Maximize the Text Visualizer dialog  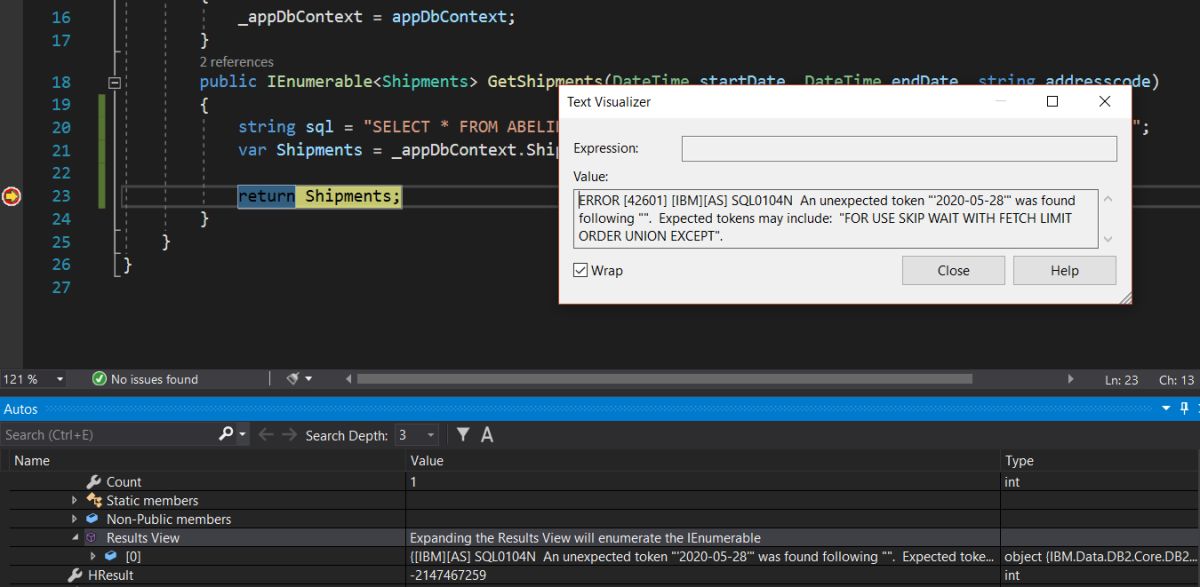(x=1052, y=101)
